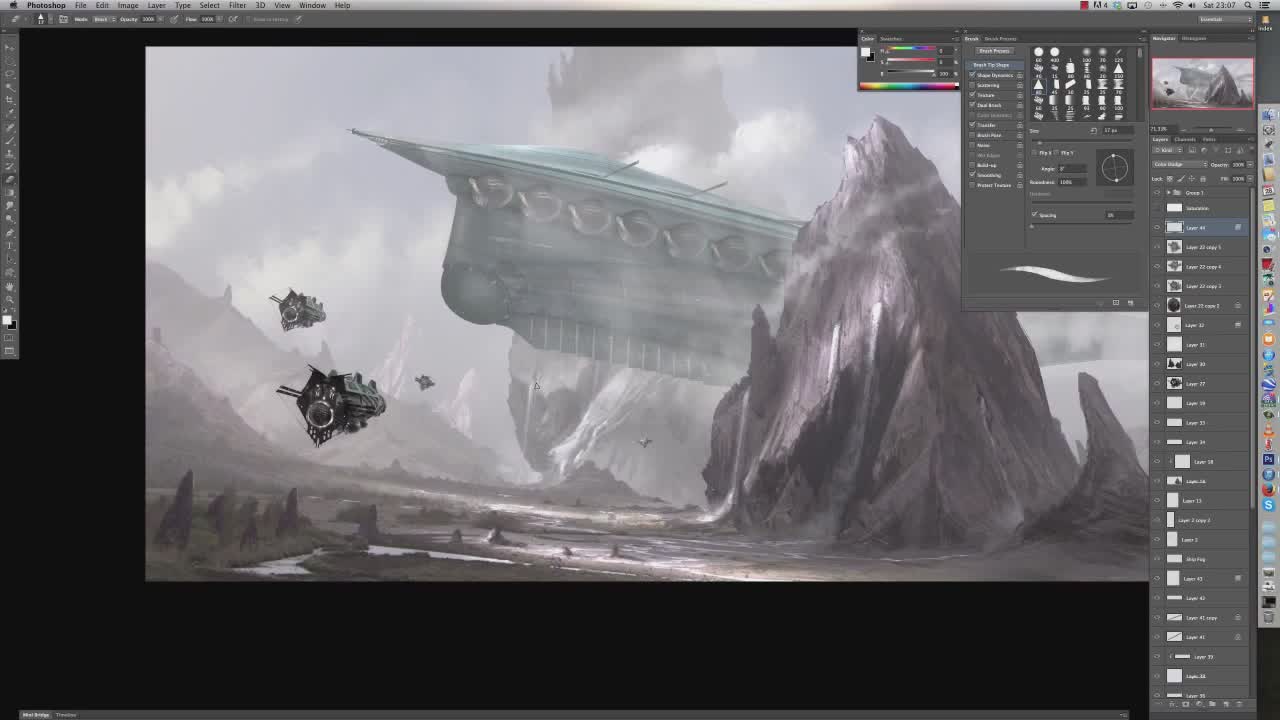Pick the Crop tool
Viewport: 1280px width, 720px height.
10,101
